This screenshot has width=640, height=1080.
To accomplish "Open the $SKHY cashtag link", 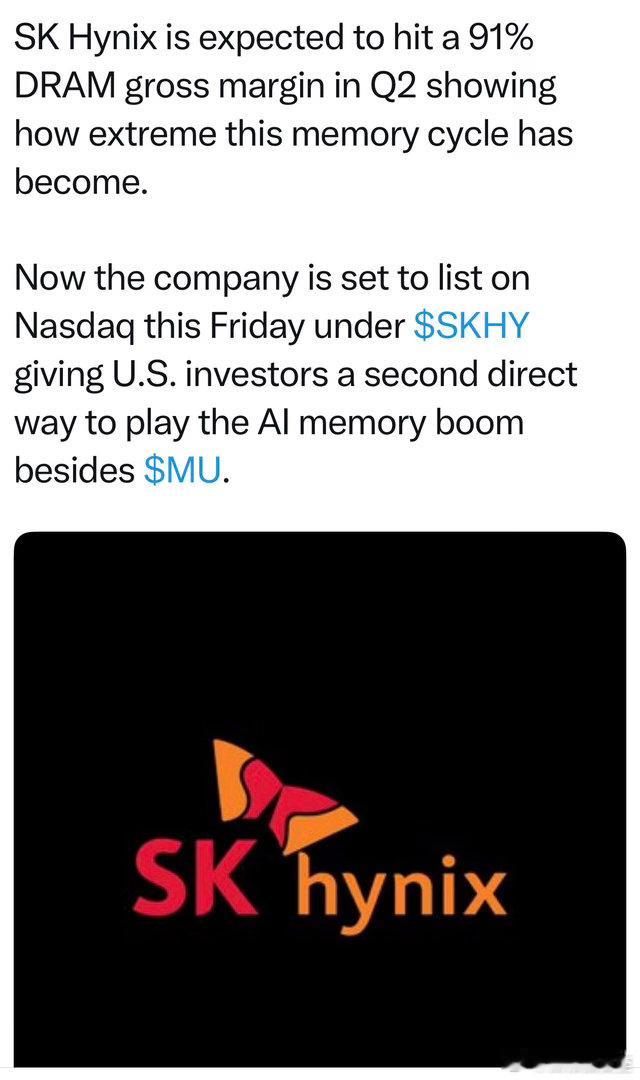I will point(471,327).
